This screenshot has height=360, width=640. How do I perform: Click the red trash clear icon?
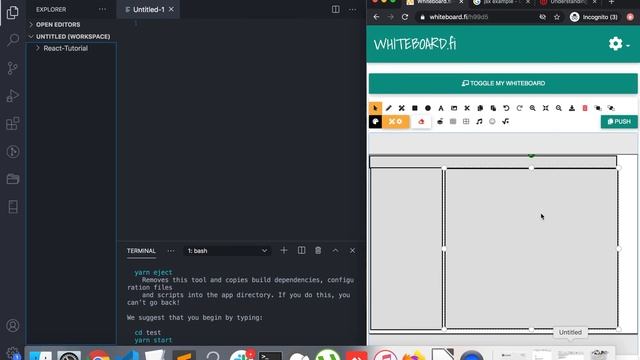pos(585,108)
